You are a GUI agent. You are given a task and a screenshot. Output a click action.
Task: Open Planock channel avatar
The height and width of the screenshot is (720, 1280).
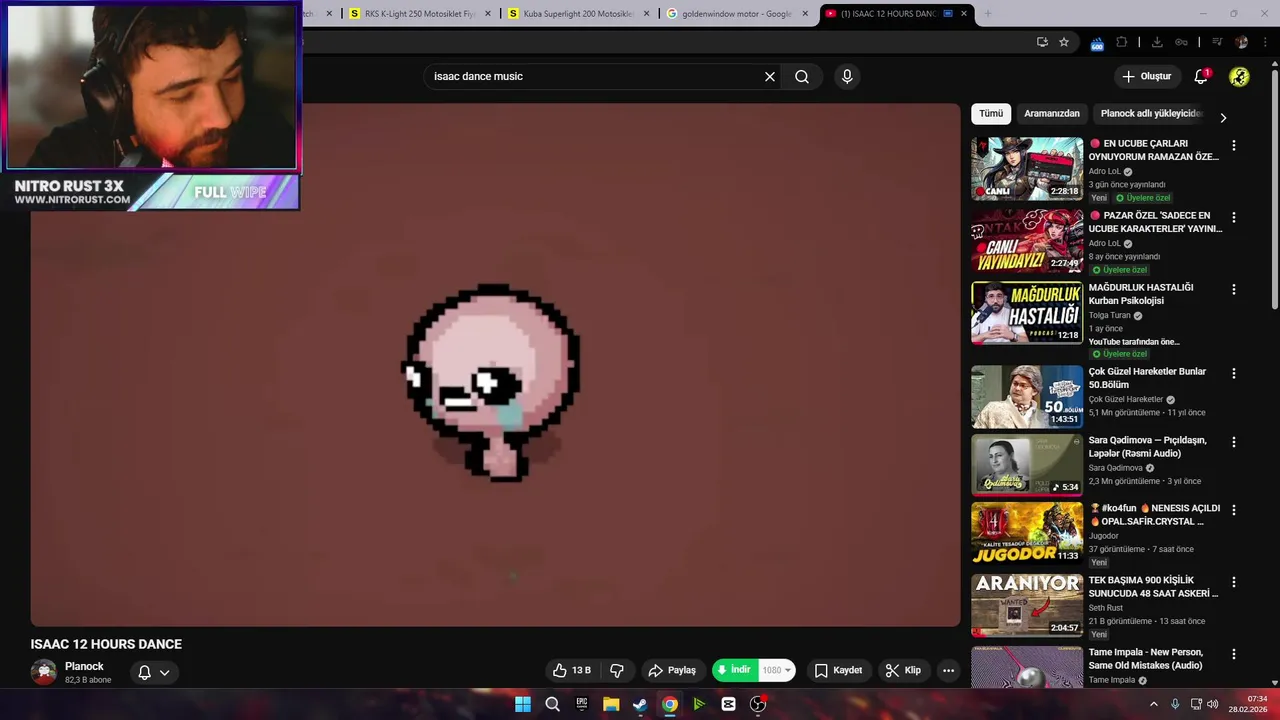[43, 672]
